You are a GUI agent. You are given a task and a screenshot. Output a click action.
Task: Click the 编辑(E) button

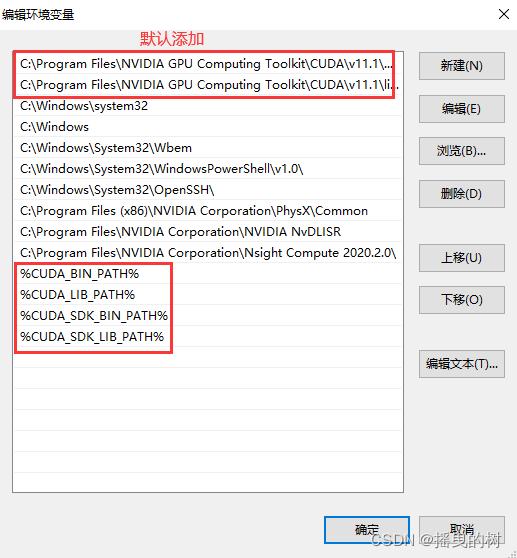pos(461,109)
